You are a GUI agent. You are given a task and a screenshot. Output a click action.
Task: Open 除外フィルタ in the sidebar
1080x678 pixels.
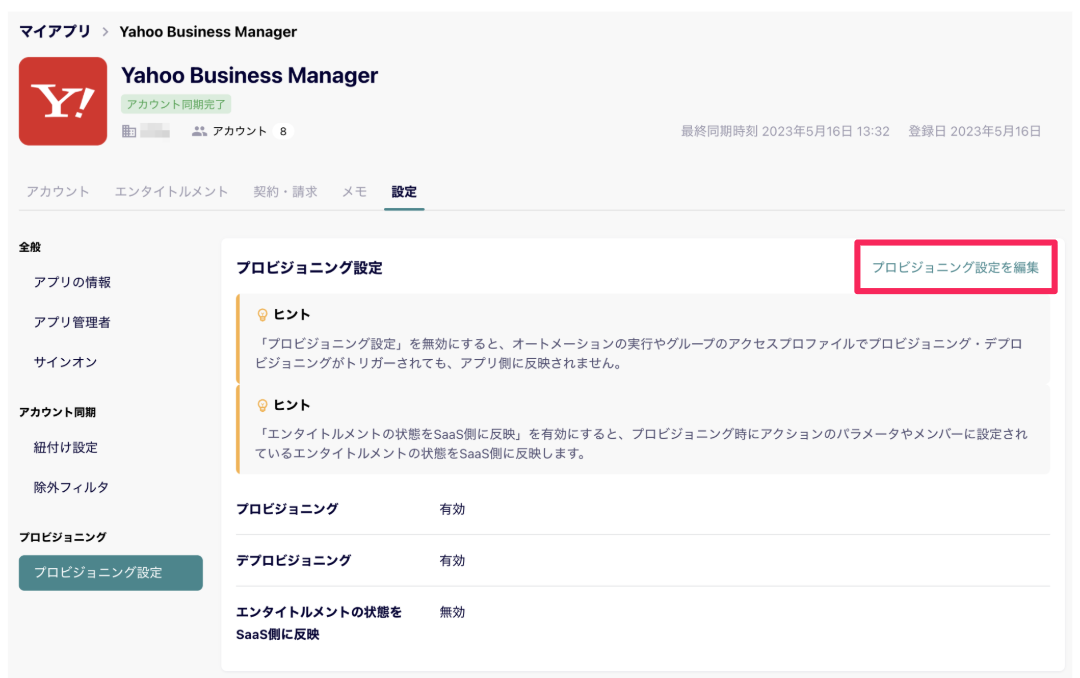[x=71, y=487]
